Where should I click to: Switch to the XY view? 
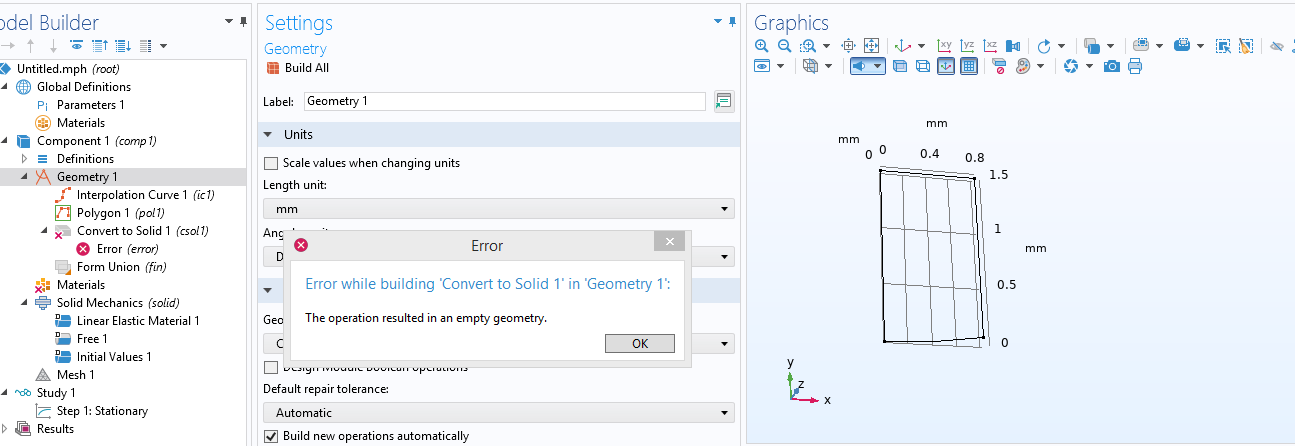tap(942, 46)
